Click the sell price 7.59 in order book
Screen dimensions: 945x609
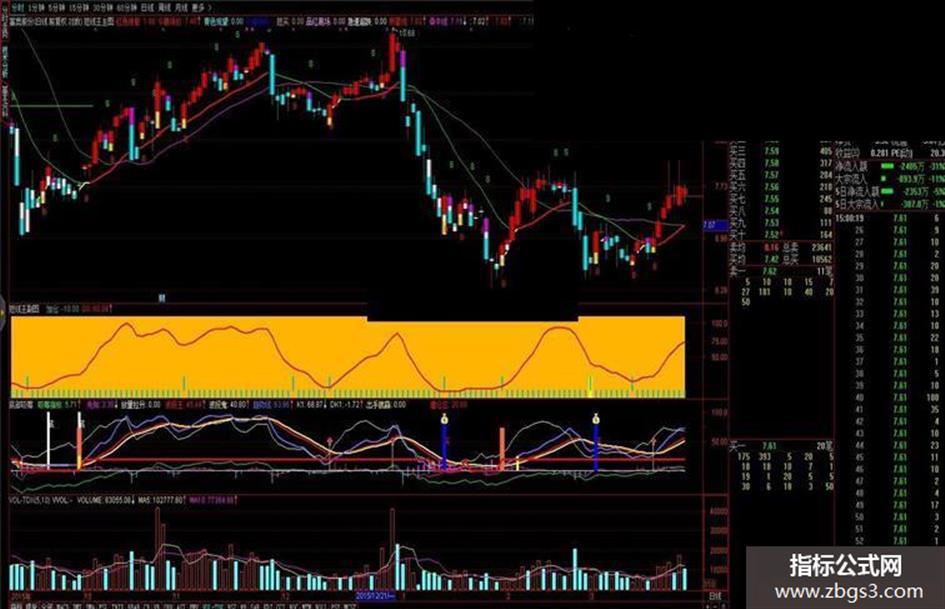coord(771,151)
